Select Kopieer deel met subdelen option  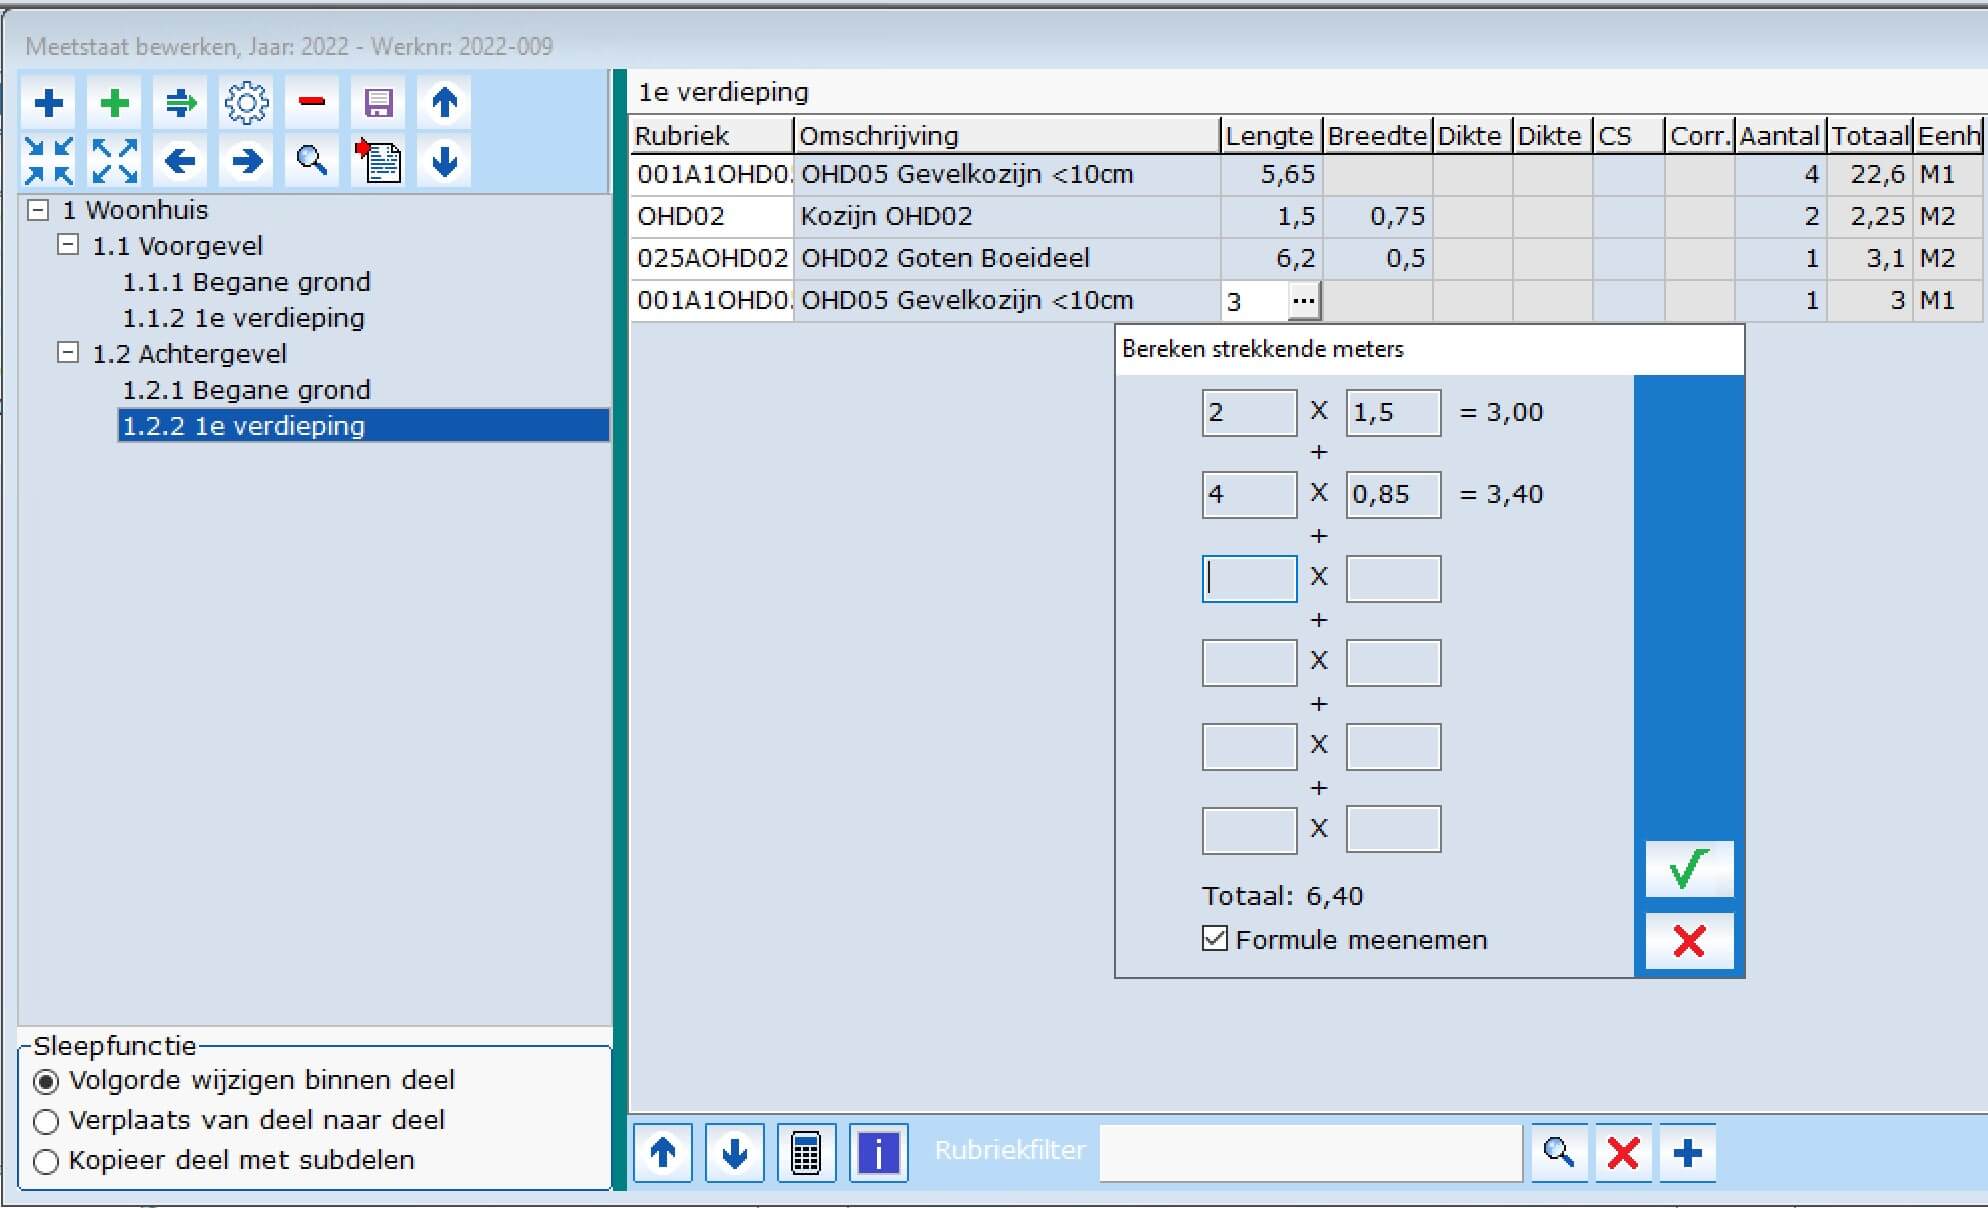(46, 1161)
